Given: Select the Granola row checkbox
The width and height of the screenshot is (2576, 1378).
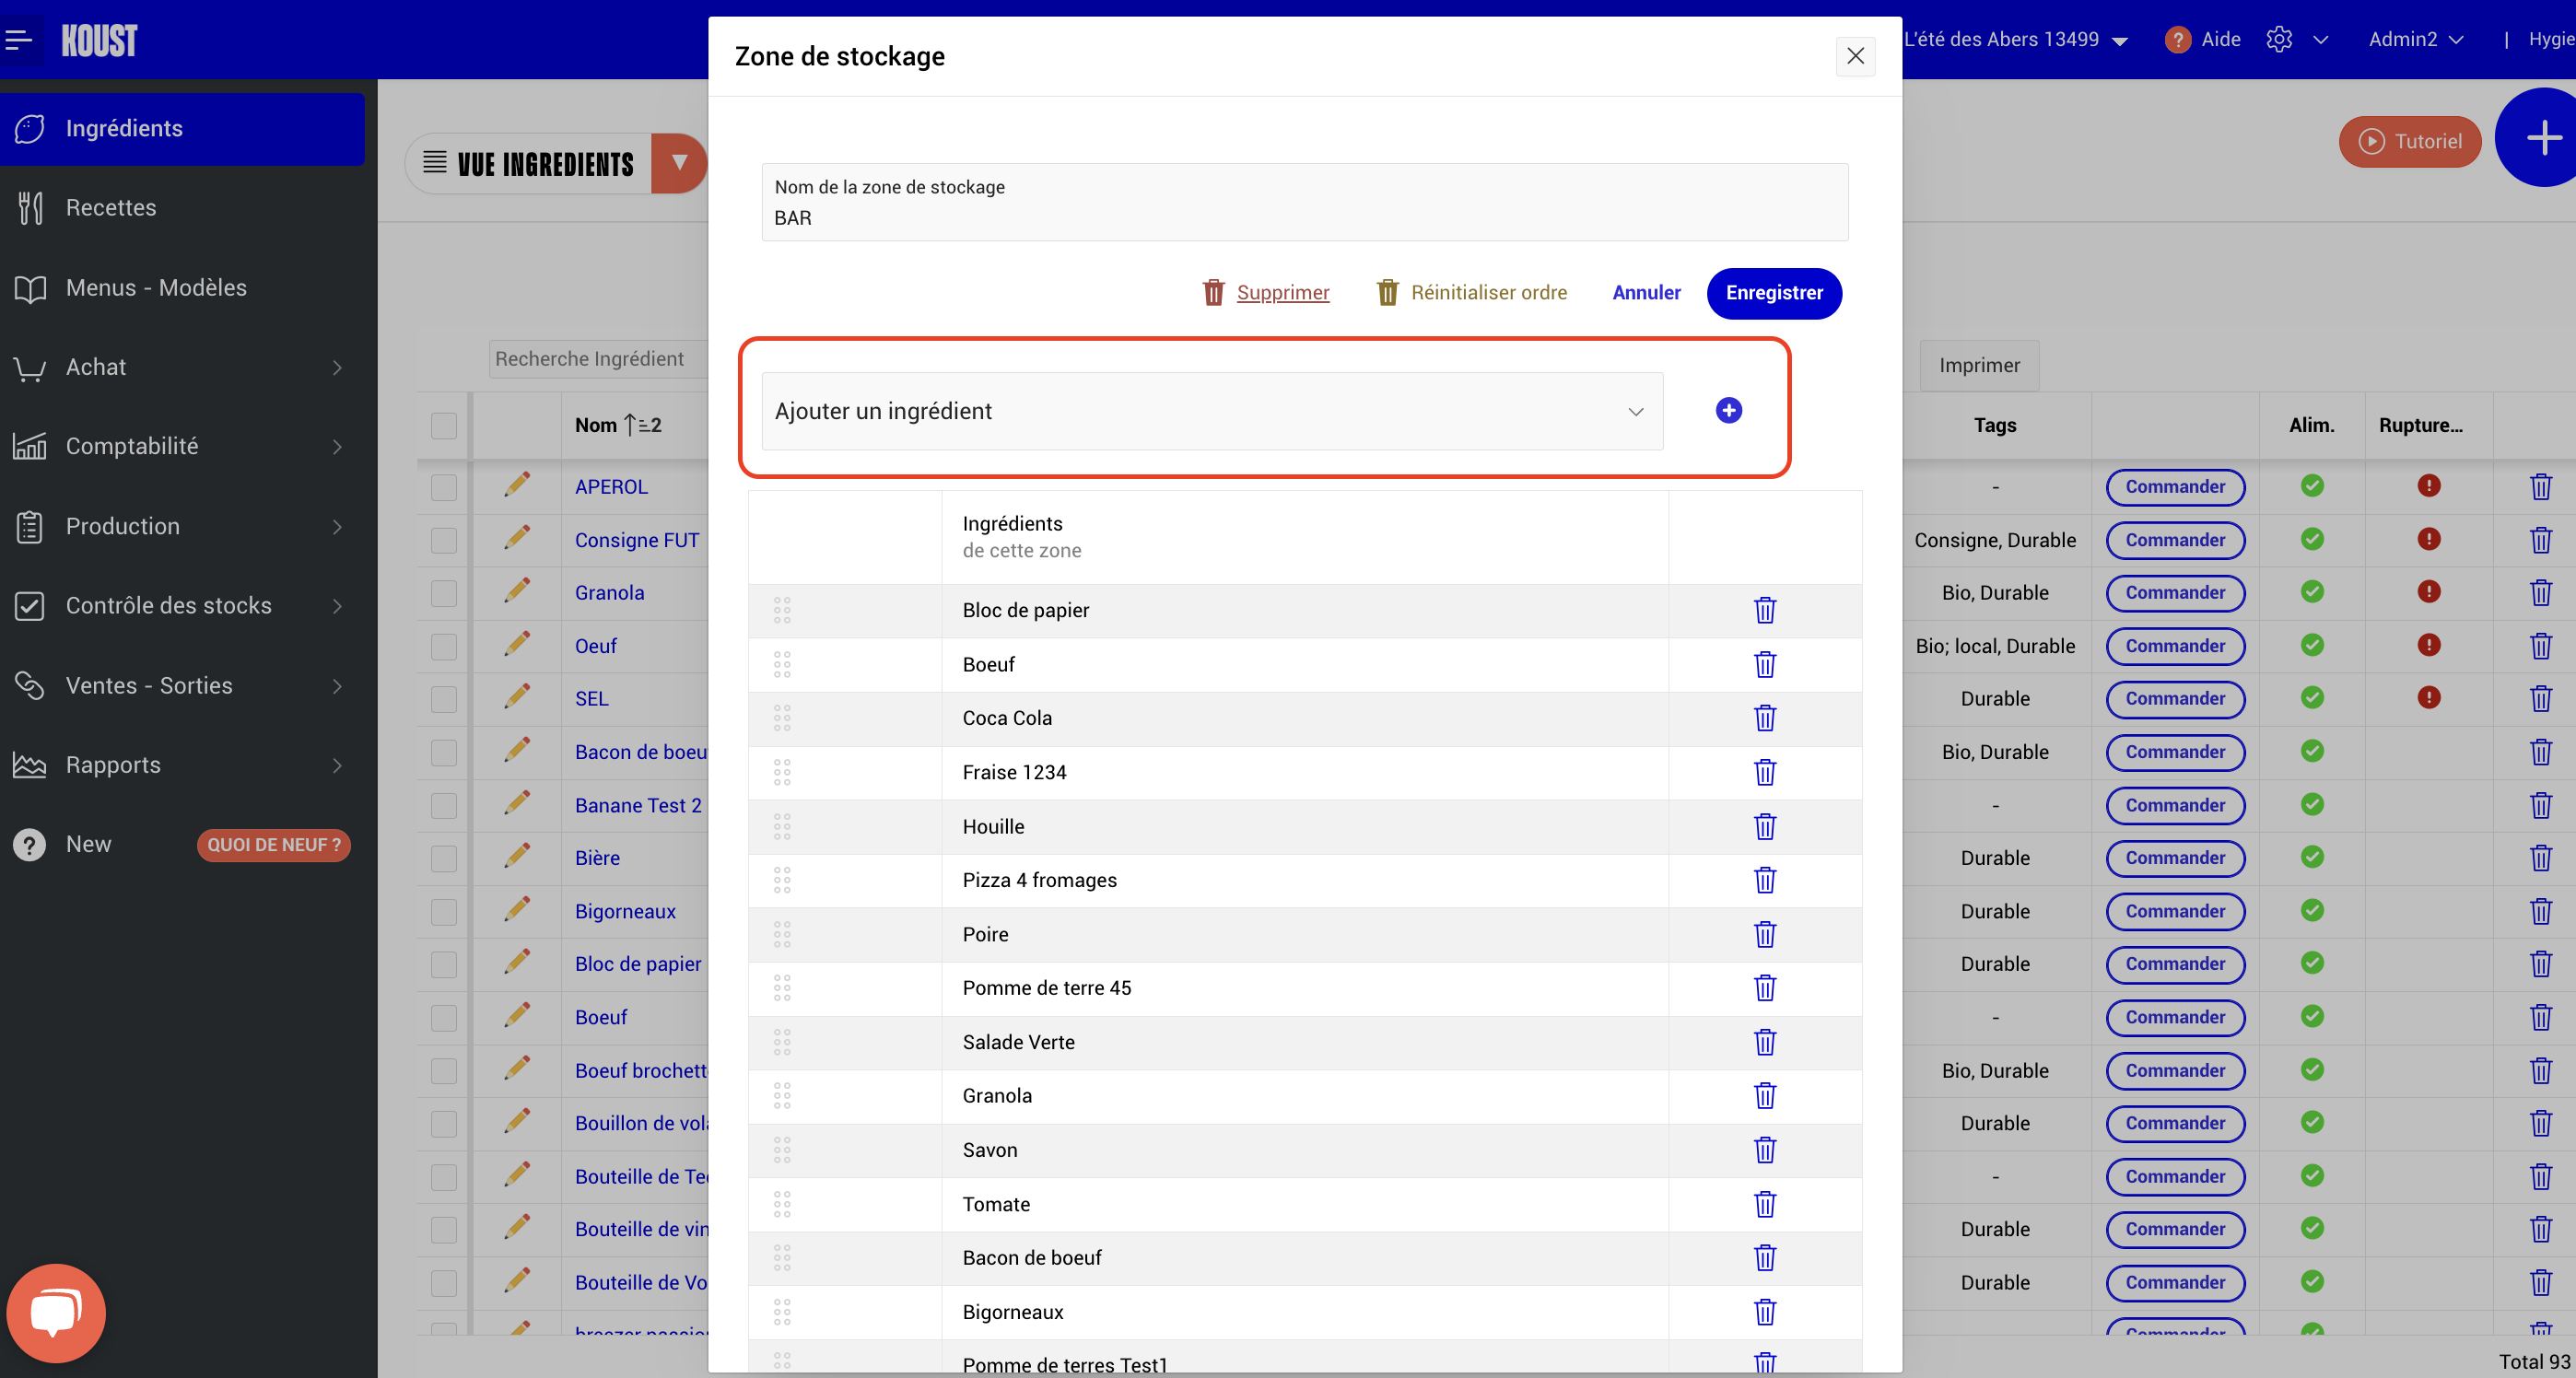Looking at the screenshot, I should 443,593.
